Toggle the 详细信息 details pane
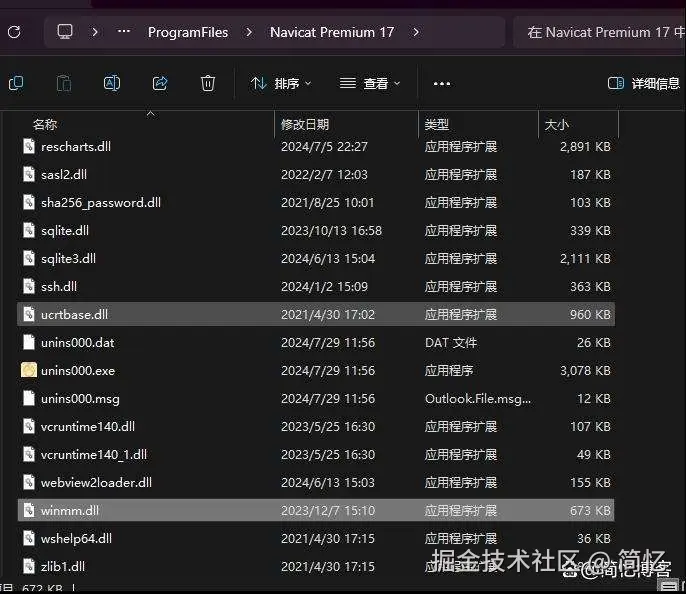686x594 pixels. [644, 83]
